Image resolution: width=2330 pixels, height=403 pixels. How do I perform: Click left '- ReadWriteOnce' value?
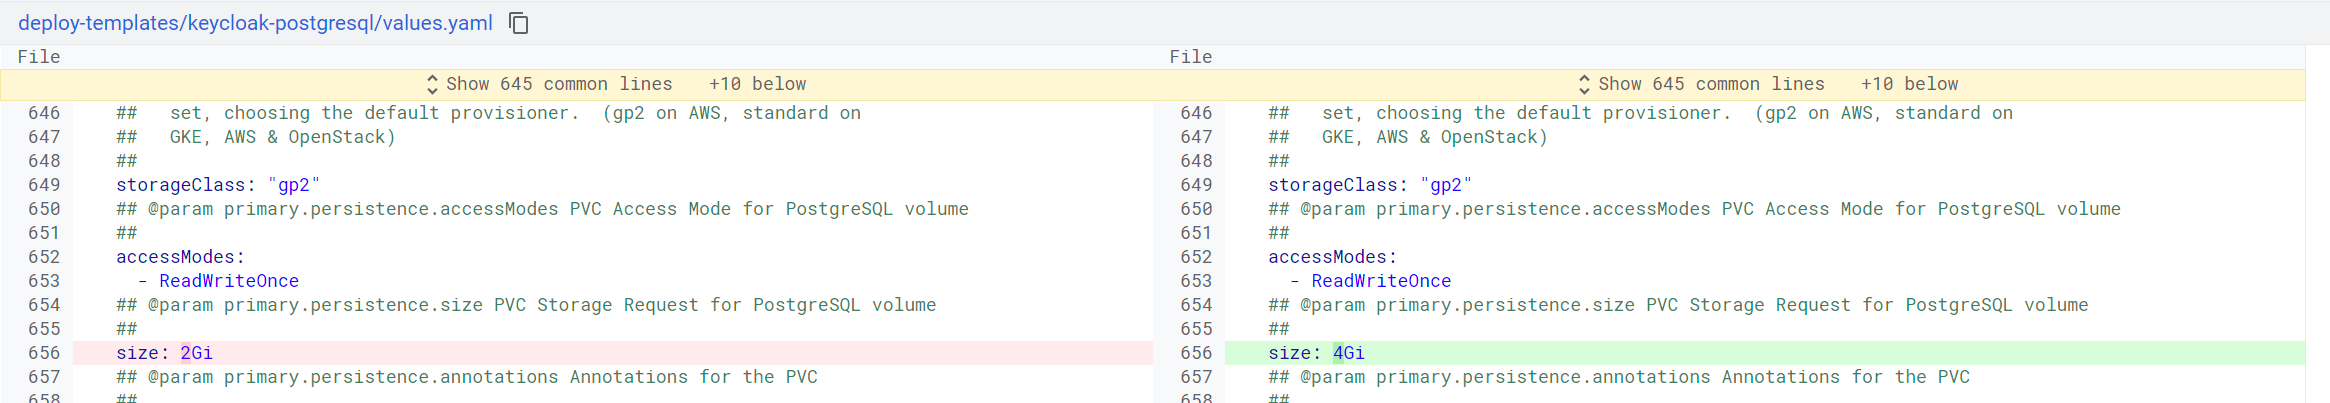point(218,281)
